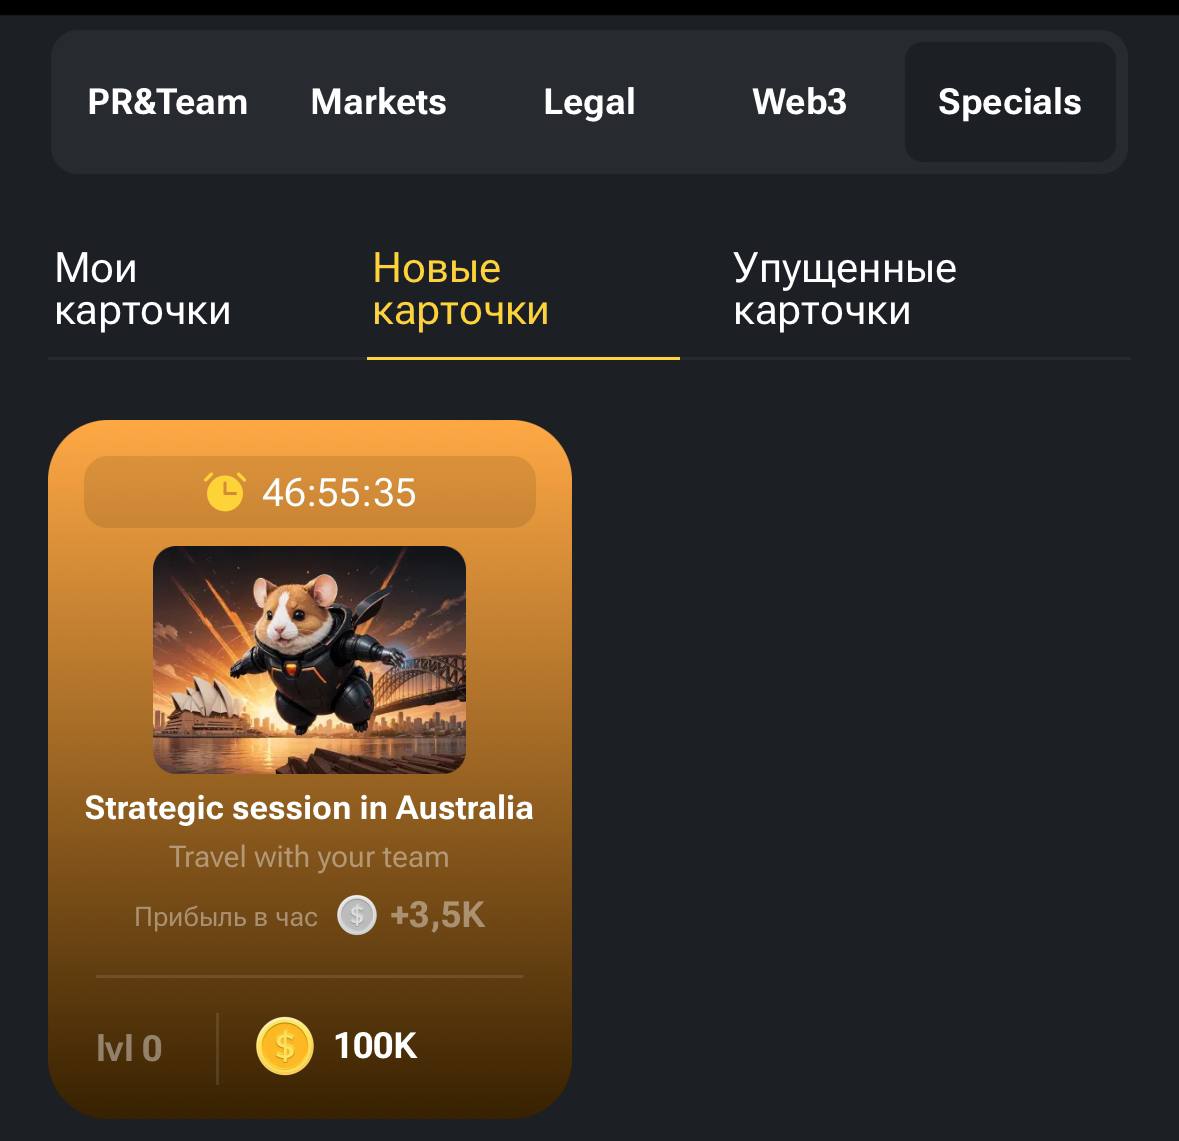The image size is (1179, 1141).
Task: Open the PR&Team category tab
Action: click(x=168, y=102)
